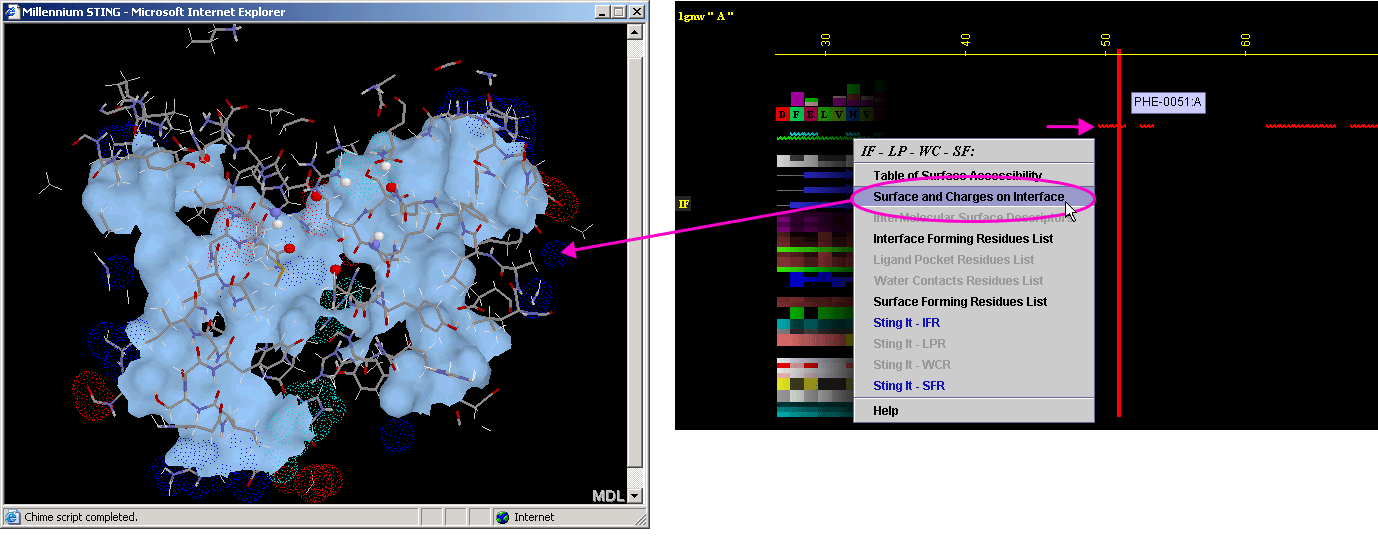
Task: Select Table of Surface Accessibility
Action: 957,176
